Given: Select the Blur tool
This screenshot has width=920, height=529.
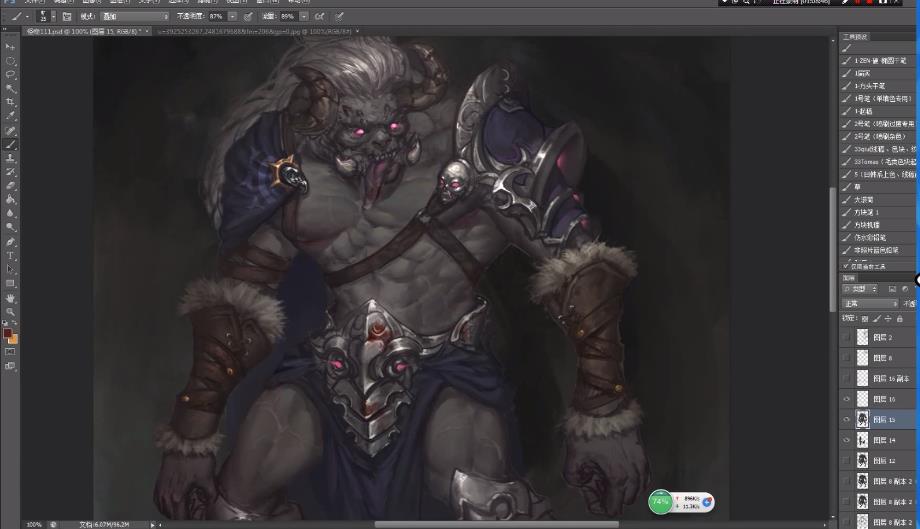Looking at the screenshot, I should pyautogui.click(x=10, y=213).
